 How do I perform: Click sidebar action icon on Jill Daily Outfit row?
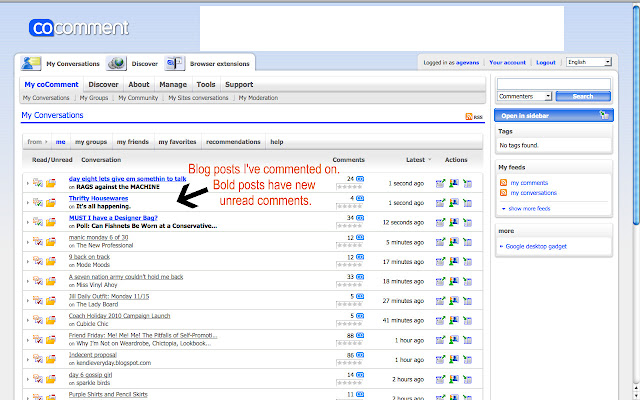coord(468,301)
